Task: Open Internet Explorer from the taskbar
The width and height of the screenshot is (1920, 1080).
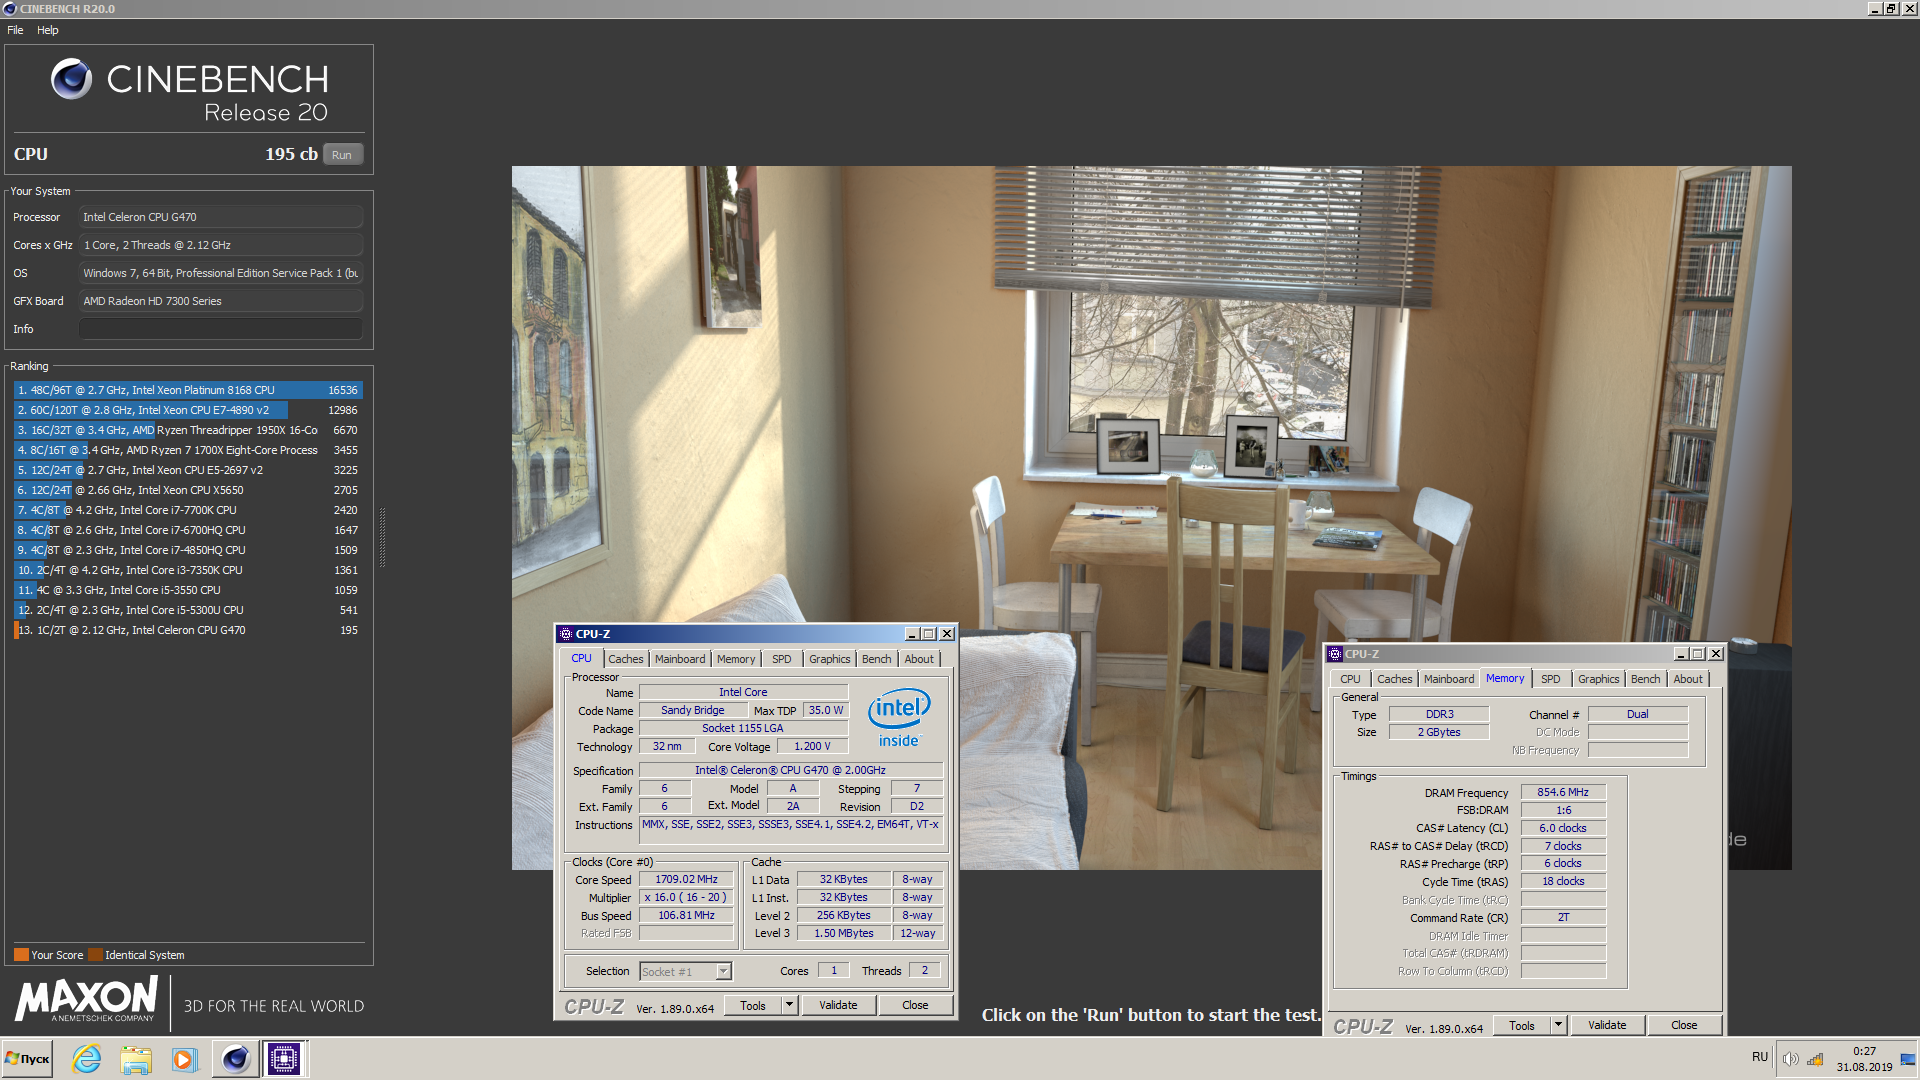Action: point(87,1058)
